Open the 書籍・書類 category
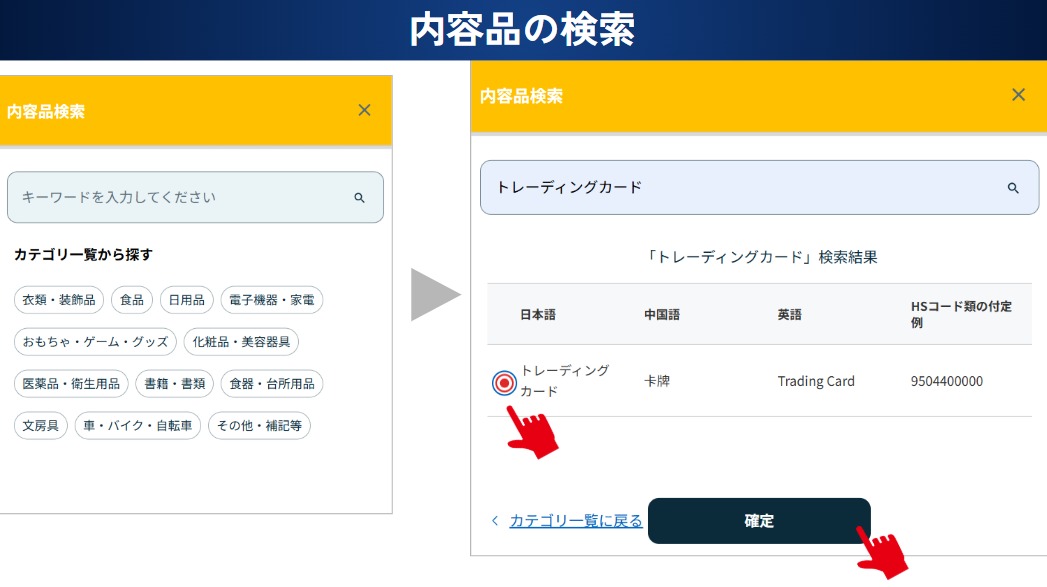1047x587 pixels. (x=175, y=384)
